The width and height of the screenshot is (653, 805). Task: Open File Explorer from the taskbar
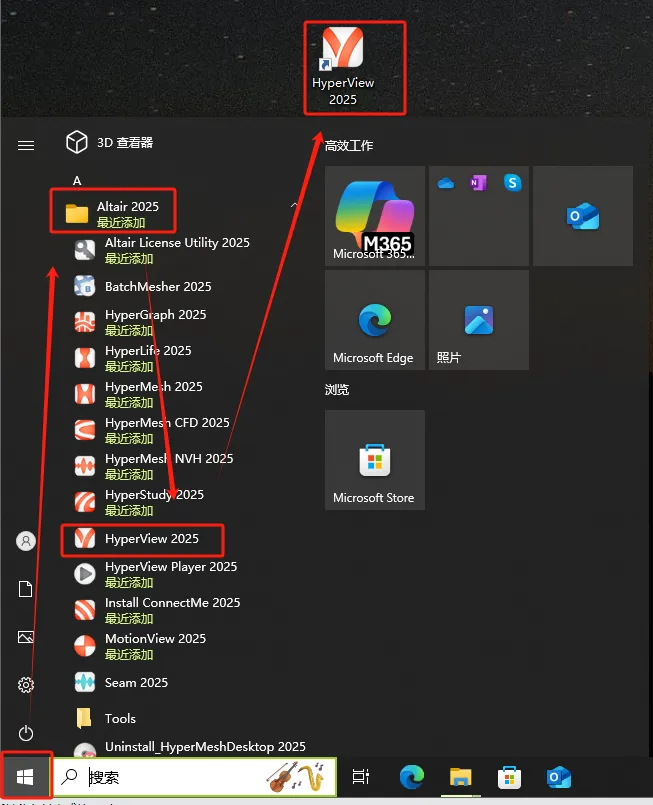pyautogui.click(x=460, y=777)
